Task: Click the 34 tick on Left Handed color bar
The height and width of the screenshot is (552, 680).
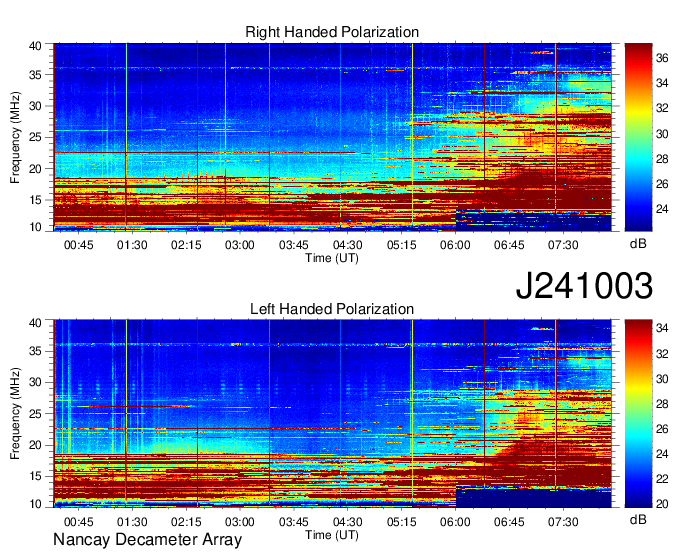Action: [662, 329]
